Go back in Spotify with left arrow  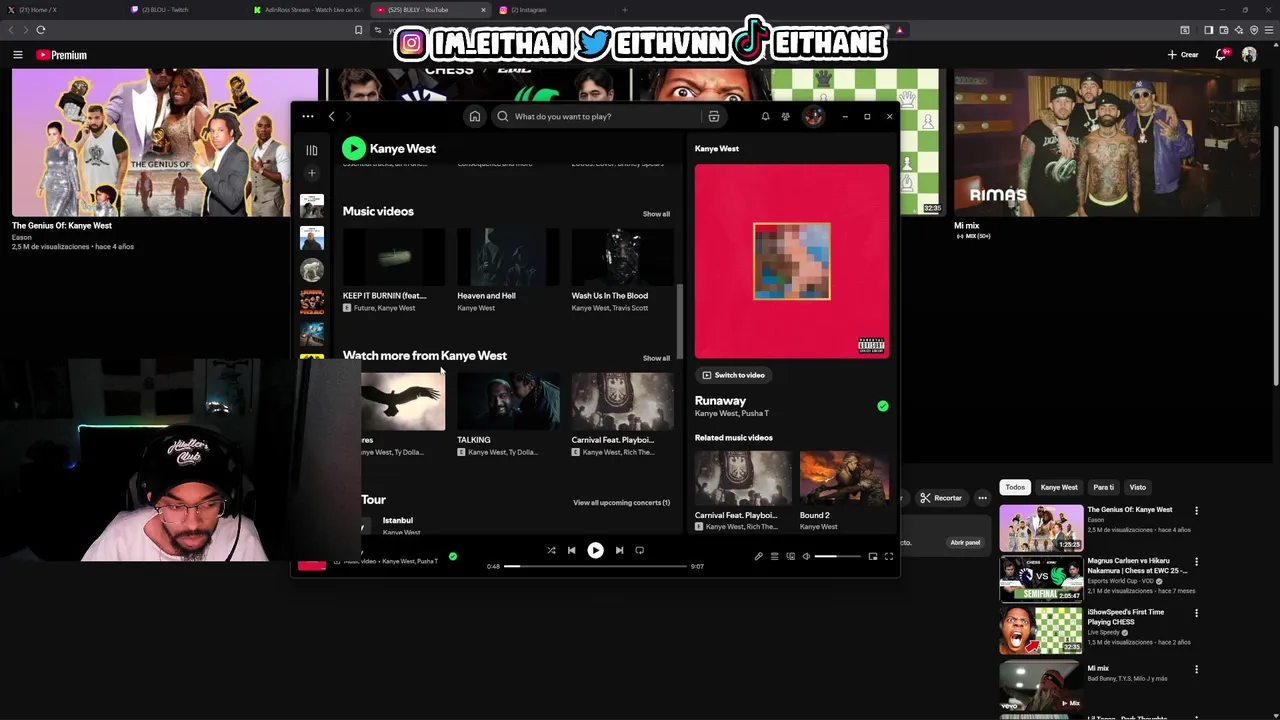click(332, 116)
